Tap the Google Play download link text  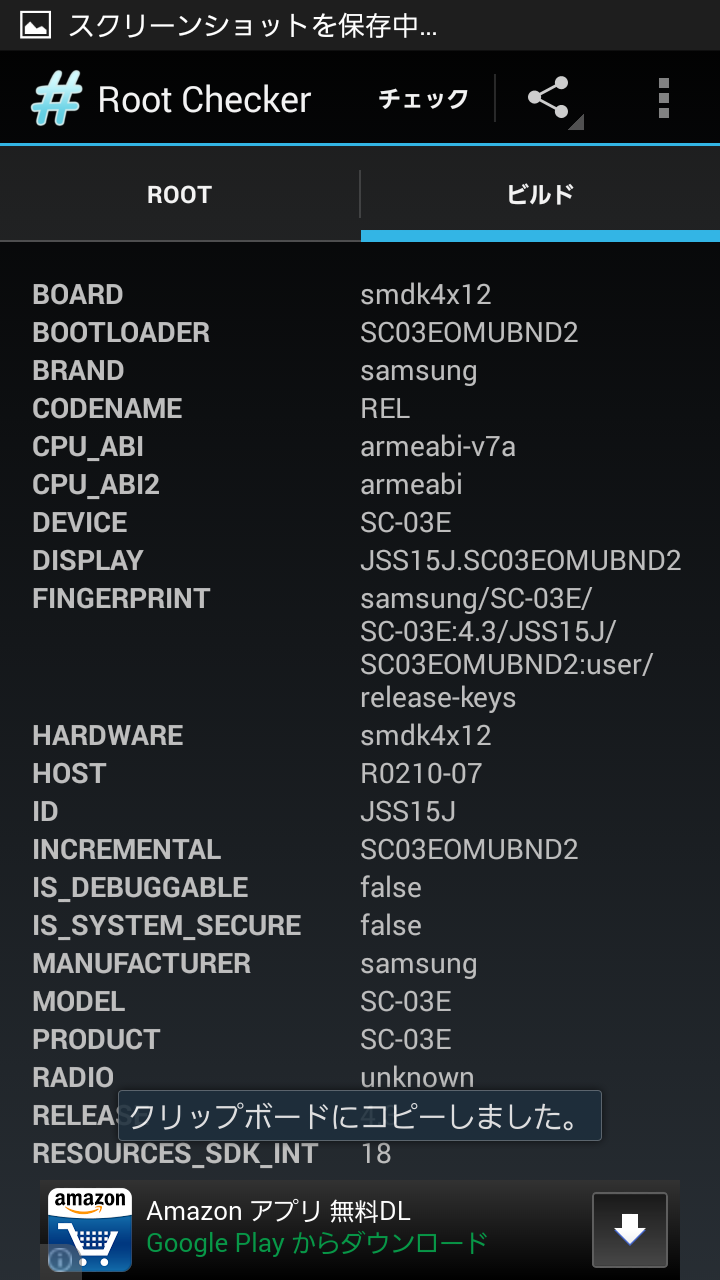[317, 1244]
